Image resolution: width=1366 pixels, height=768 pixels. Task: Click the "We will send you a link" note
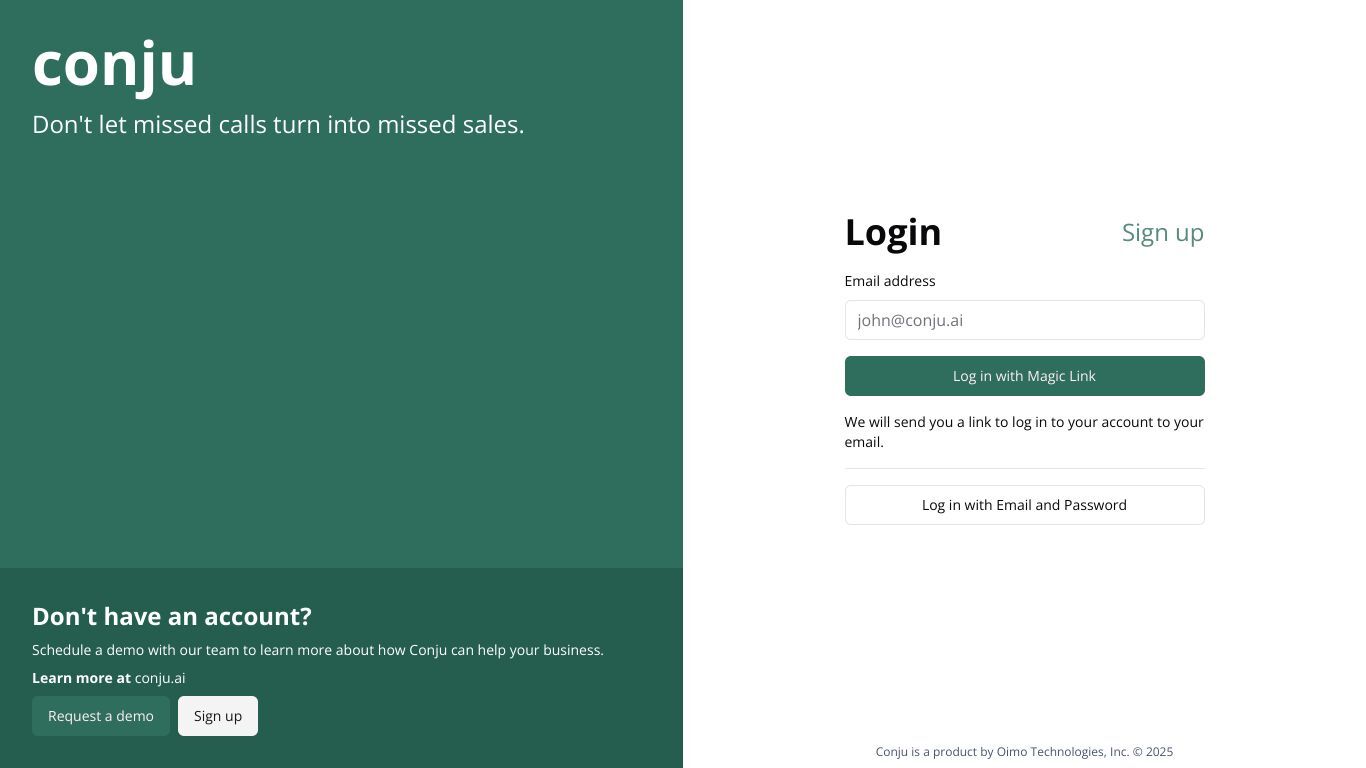1024,432
